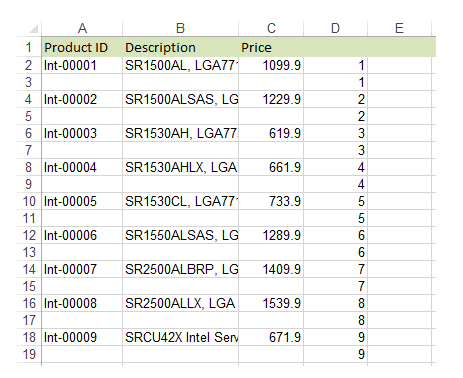This screenshot has height=378, width=463.
Task: Select price cell 1229.9
Action: click(x=271, y=99)
